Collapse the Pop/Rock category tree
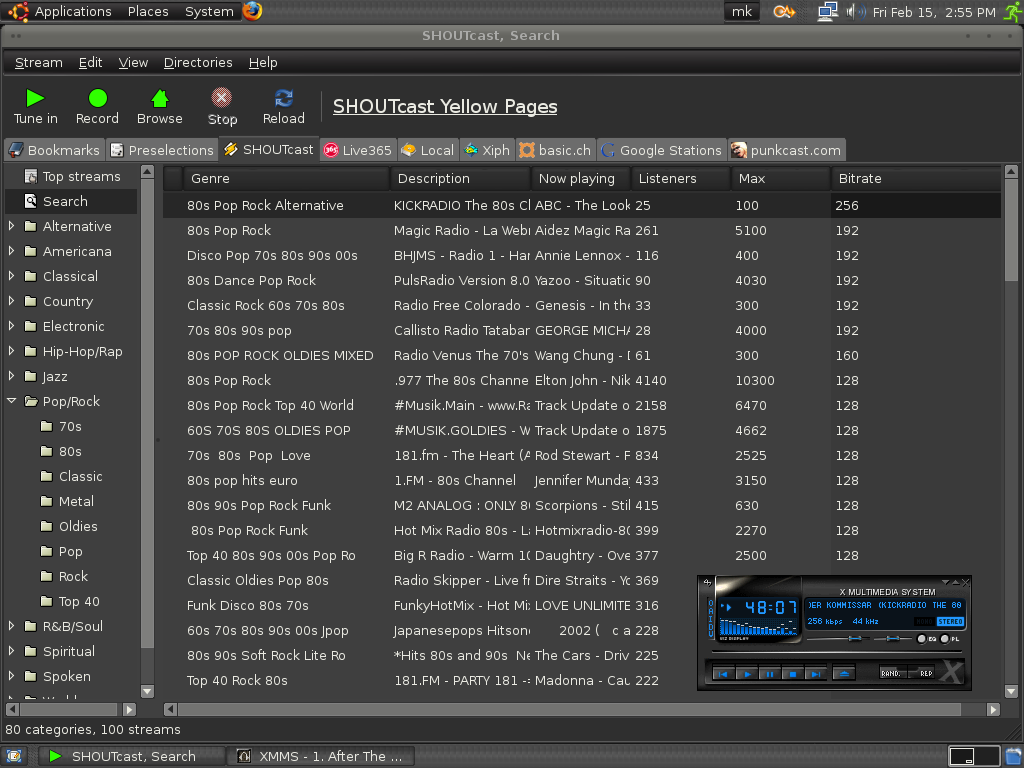The width and height of the screenshot is (1024, 768). click(x=12, y=402)
